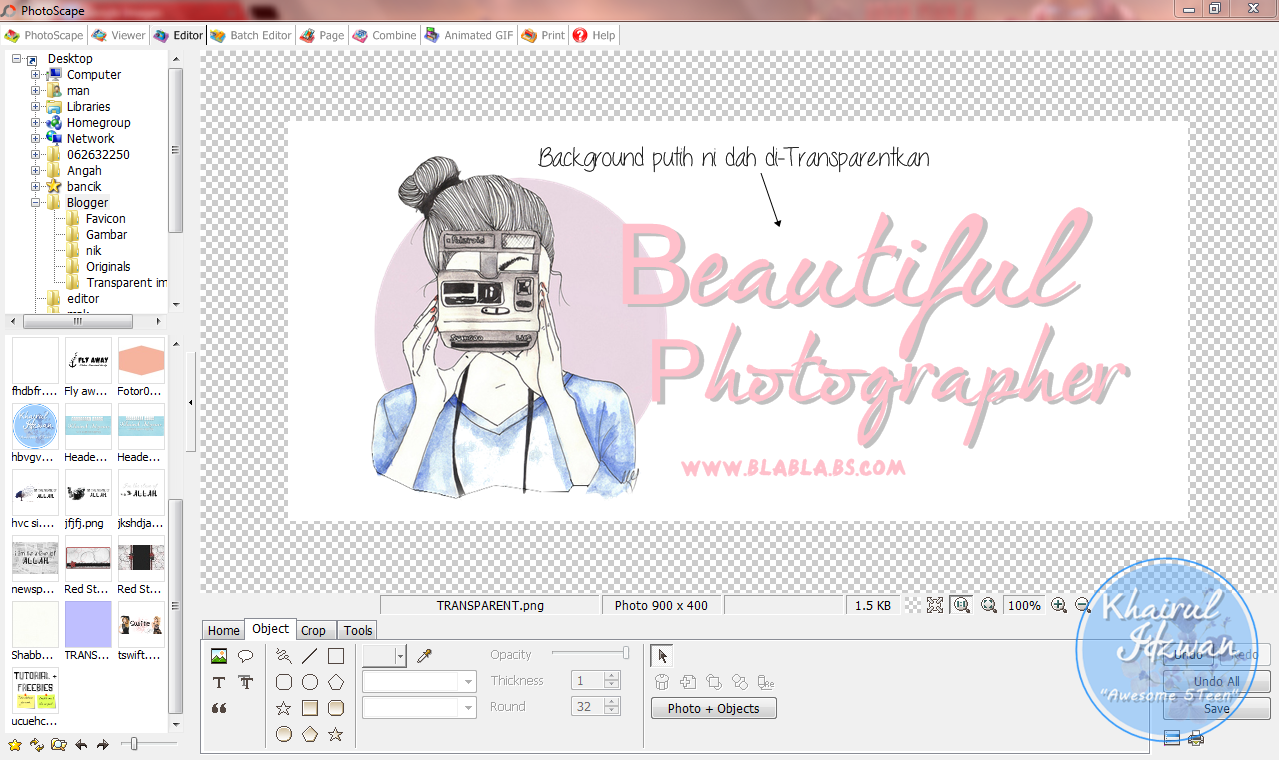
Task: Open the first wide combo box under color
Action: coord(419,682)
